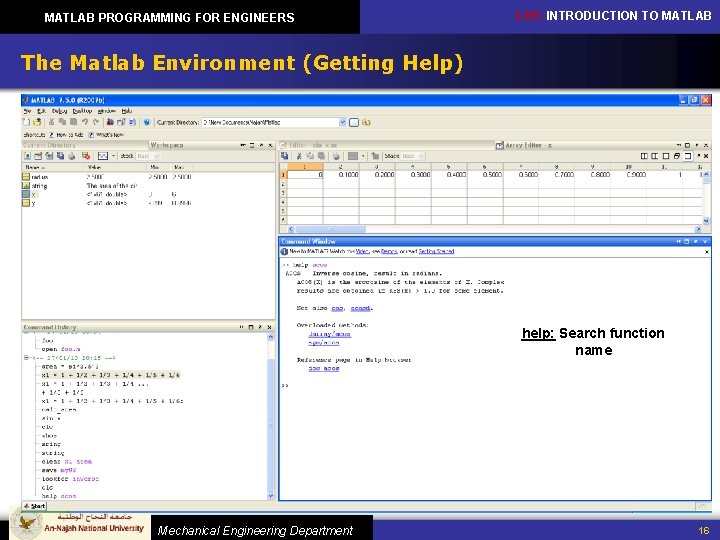The height and width of the screenshot is (540, 720).
Task: Select the 'help acos' entry in Command History
Action: click(x=58, y=496)
